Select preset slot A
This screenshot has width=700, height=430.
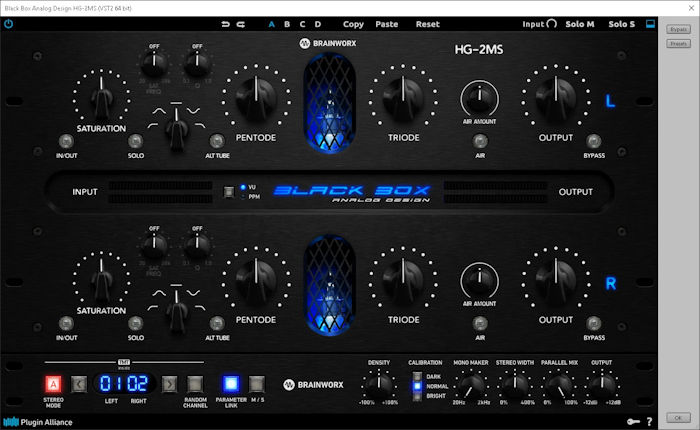point(271,24)
